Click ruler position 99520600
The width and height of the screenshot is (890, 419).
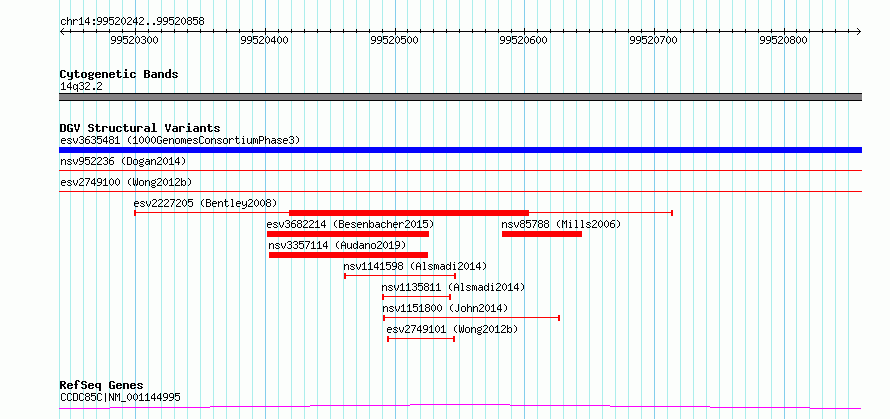point(523,40)
